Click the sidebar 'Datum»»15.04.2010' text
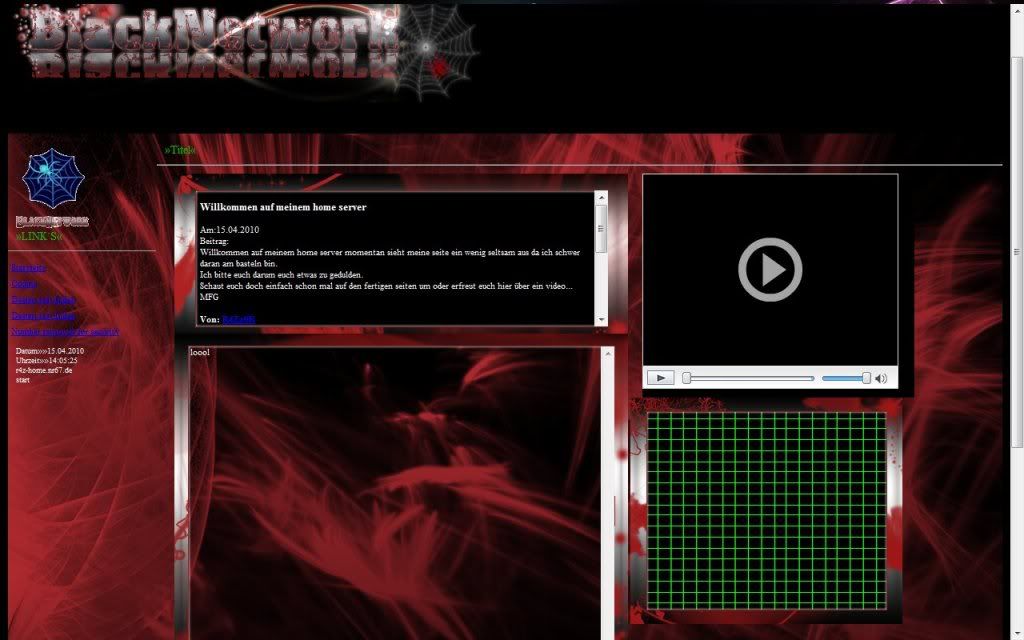 click(x=50, y=351)
